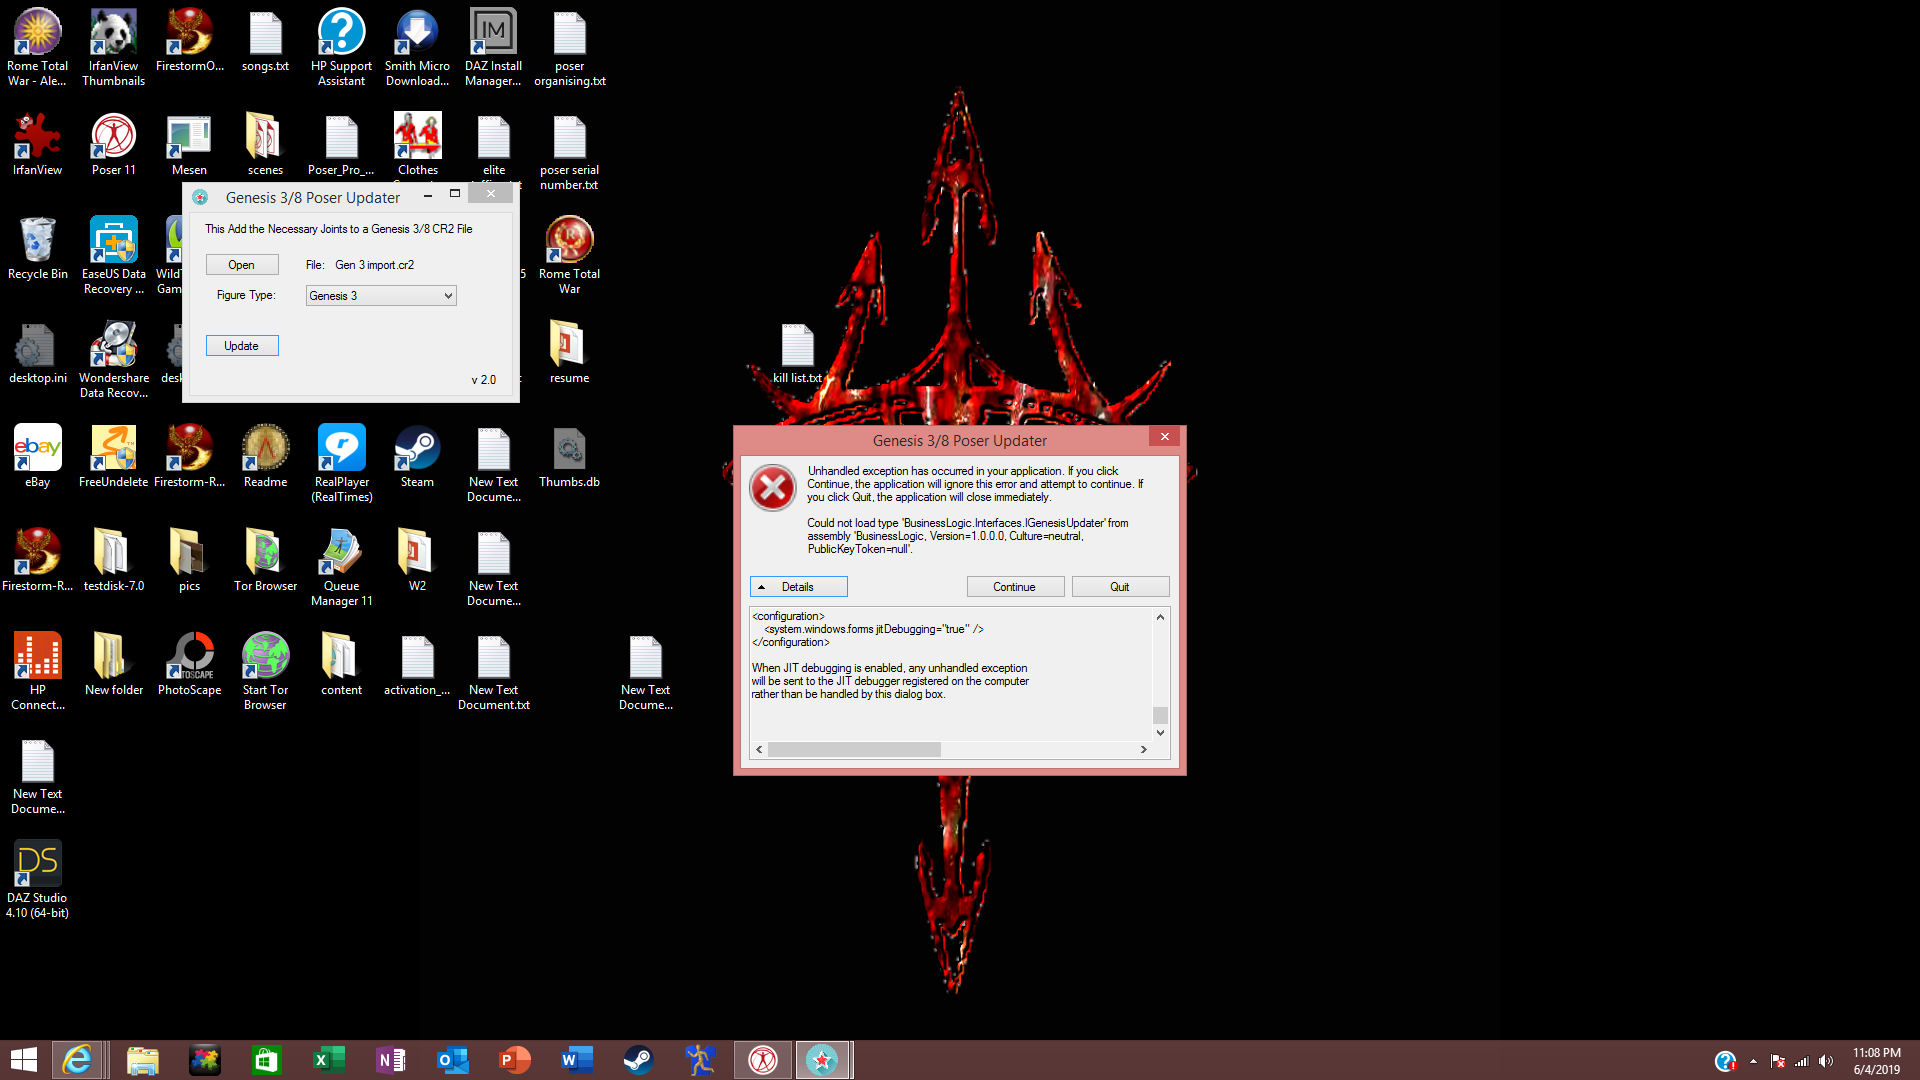Select the Recycle Bin
Screen dimensions: 1920x1080
(x=38, y=248)
